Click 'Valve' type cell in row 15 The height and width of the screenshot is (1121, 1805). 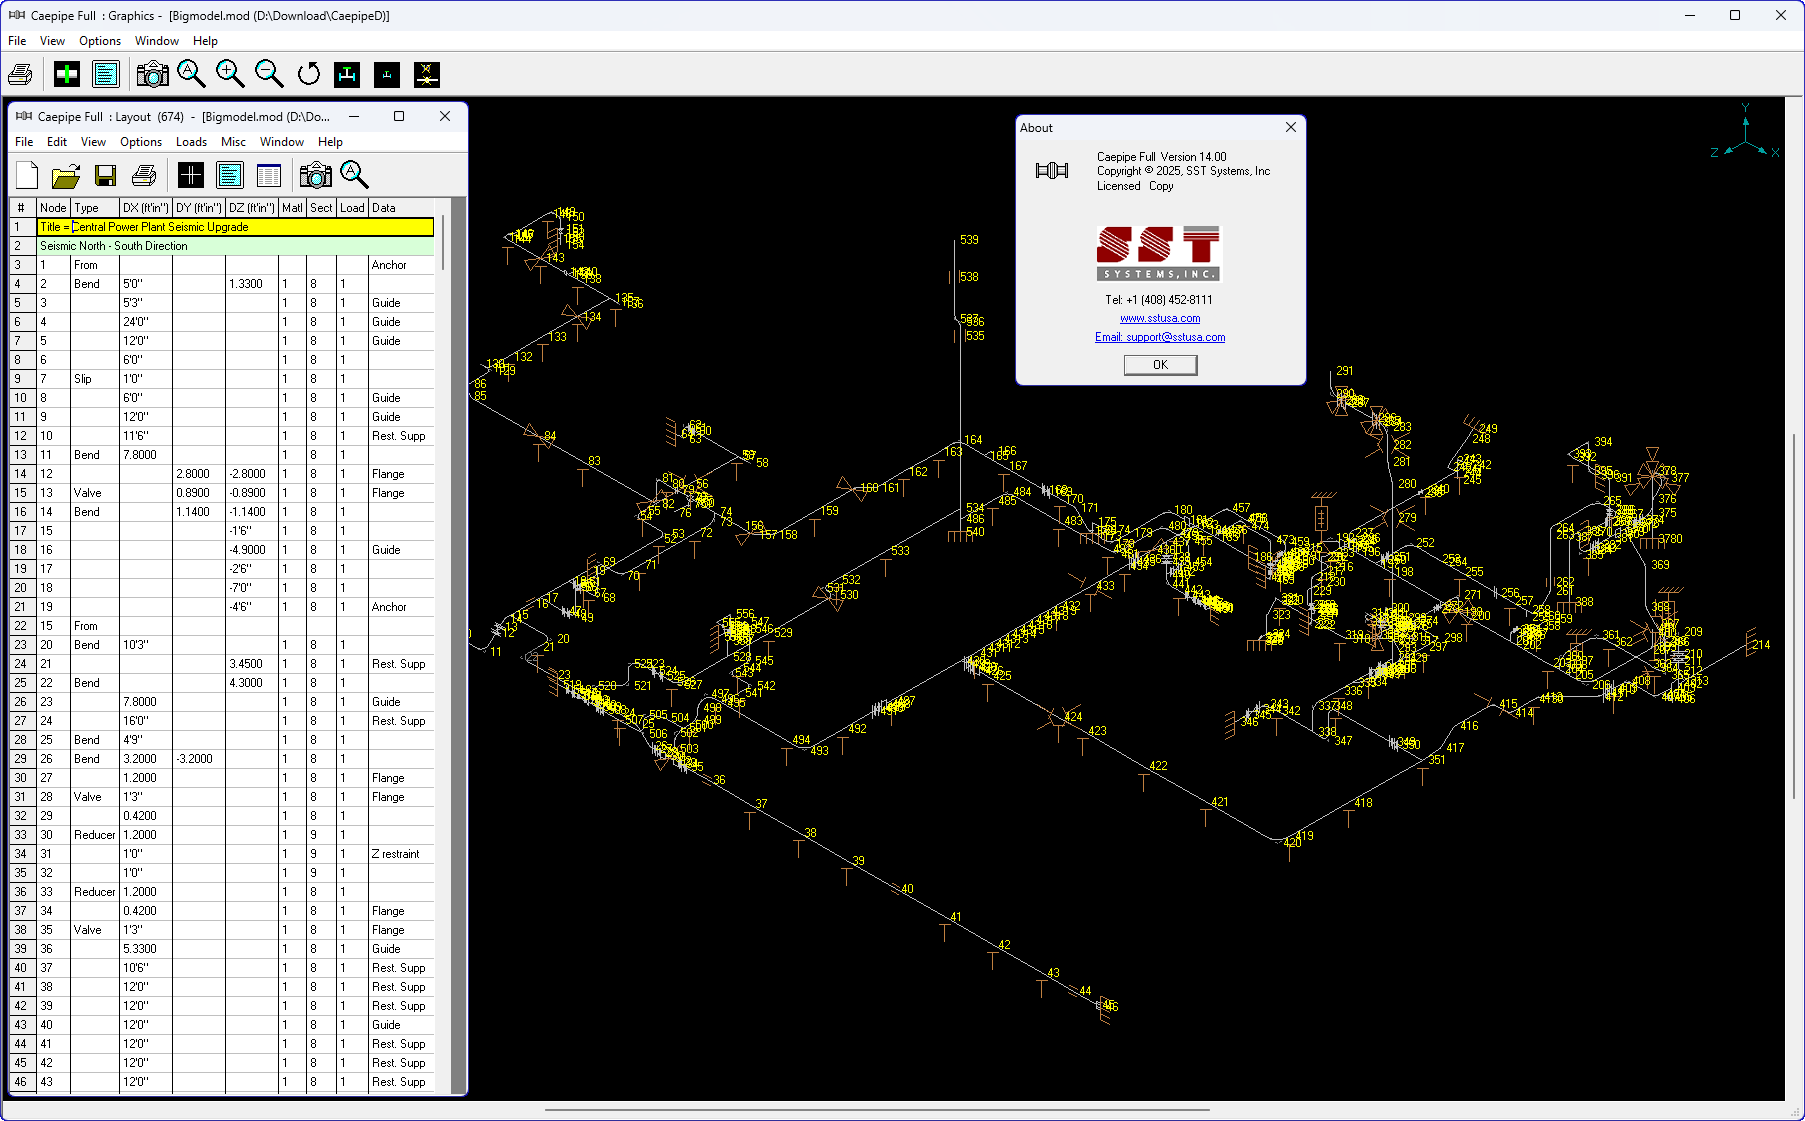tap(94, 493)
